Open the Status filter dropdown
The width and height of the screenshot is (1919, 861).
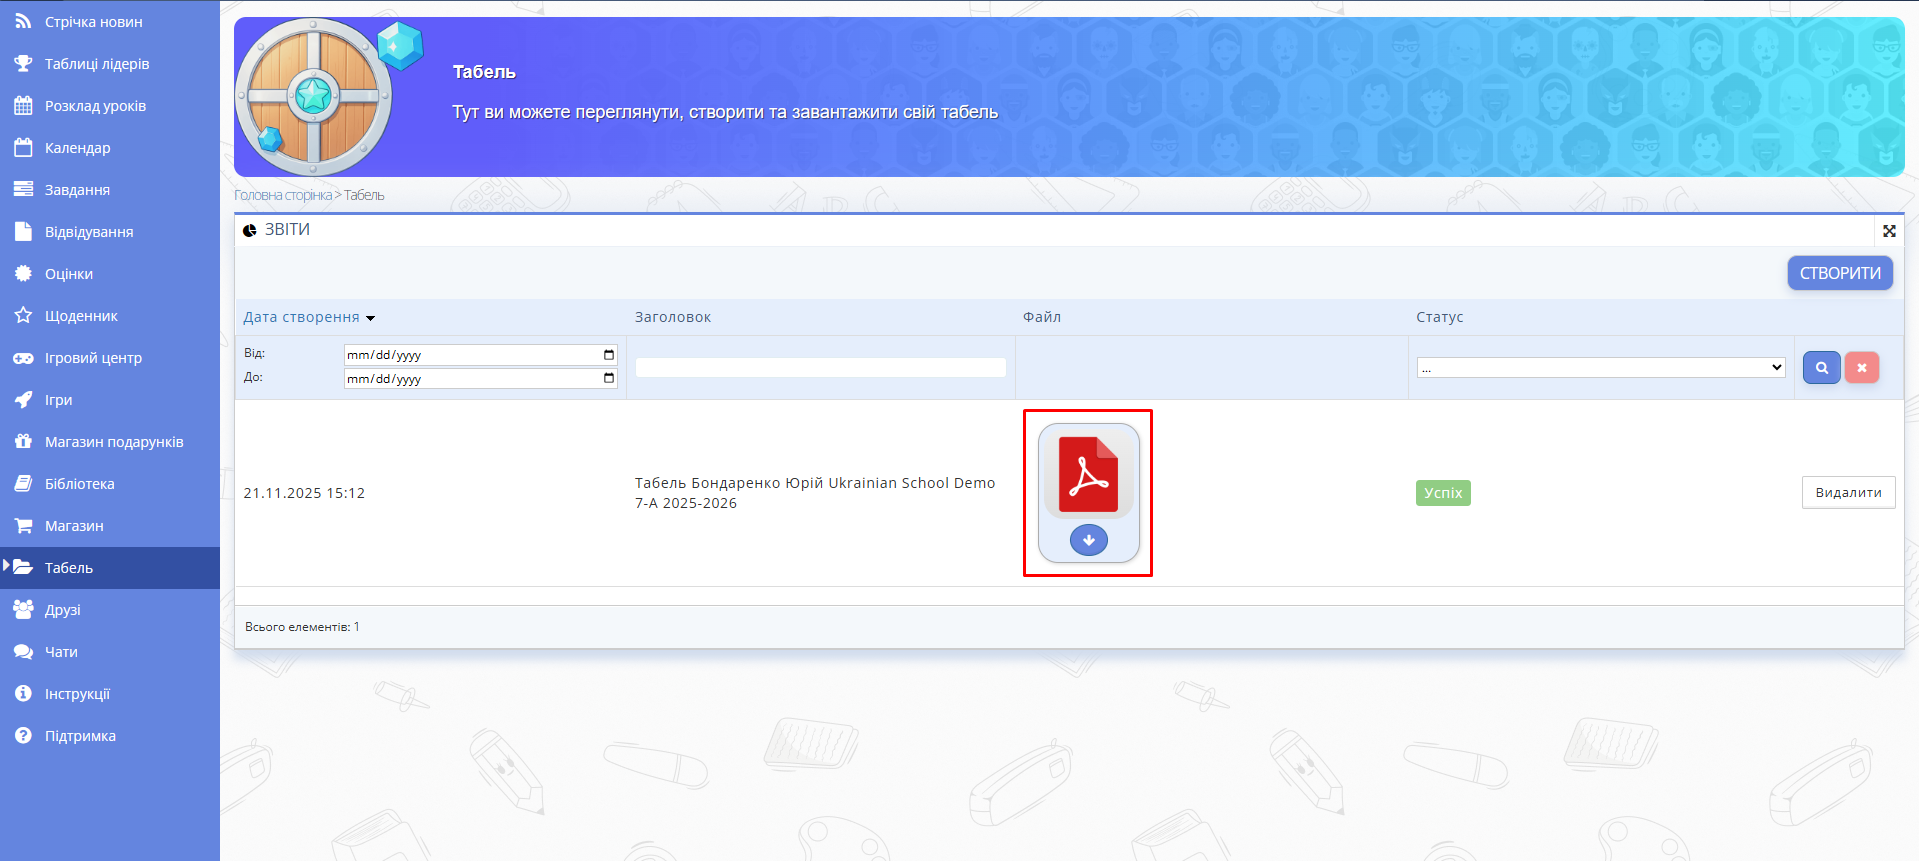click(1600, 368)
